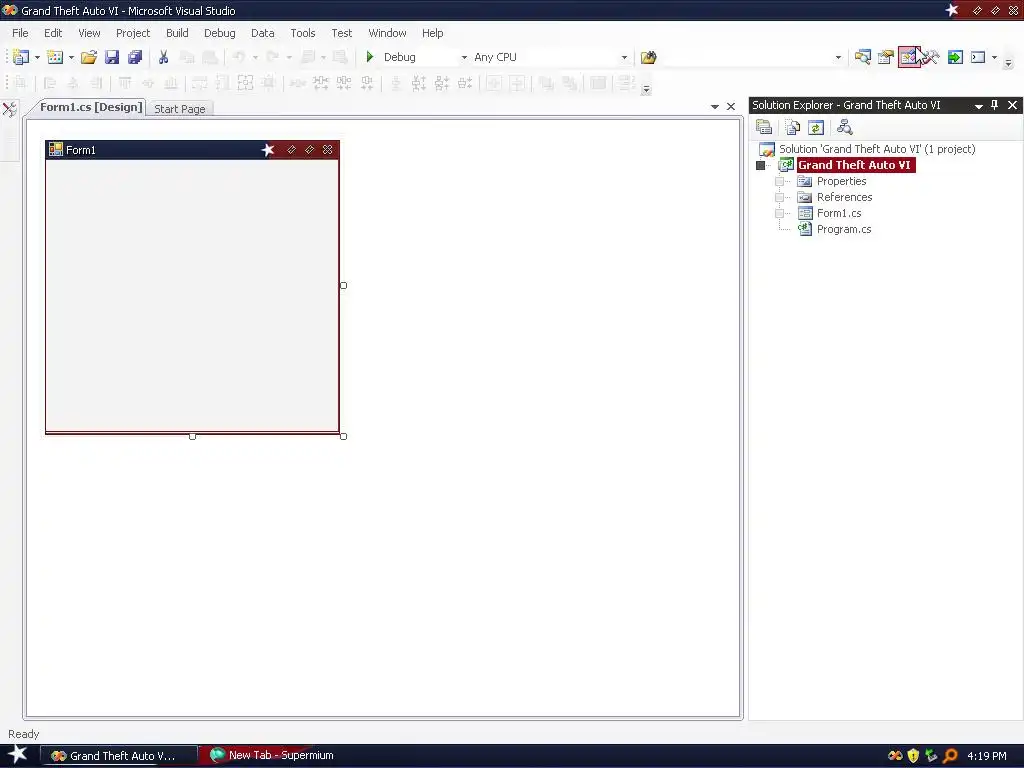Open the auto-hidden Toolbox side tab
The image size is (1024, 768).
tap(10, 109)
